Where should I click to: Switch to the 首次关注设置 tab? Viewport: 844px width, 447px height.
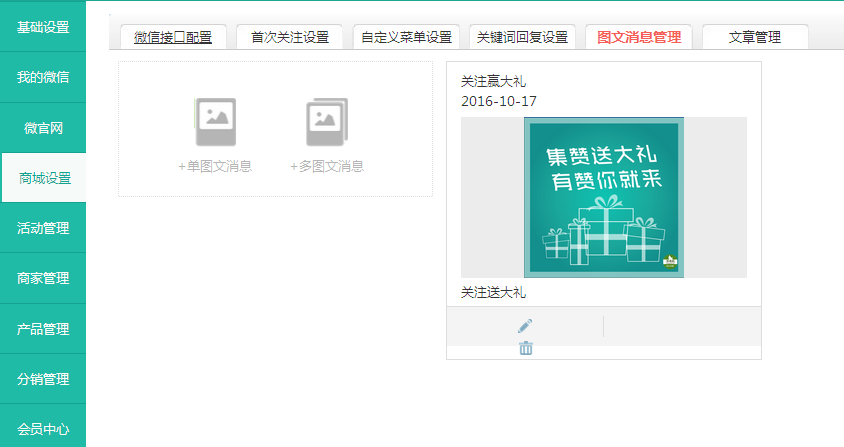[x=290, y=37]
